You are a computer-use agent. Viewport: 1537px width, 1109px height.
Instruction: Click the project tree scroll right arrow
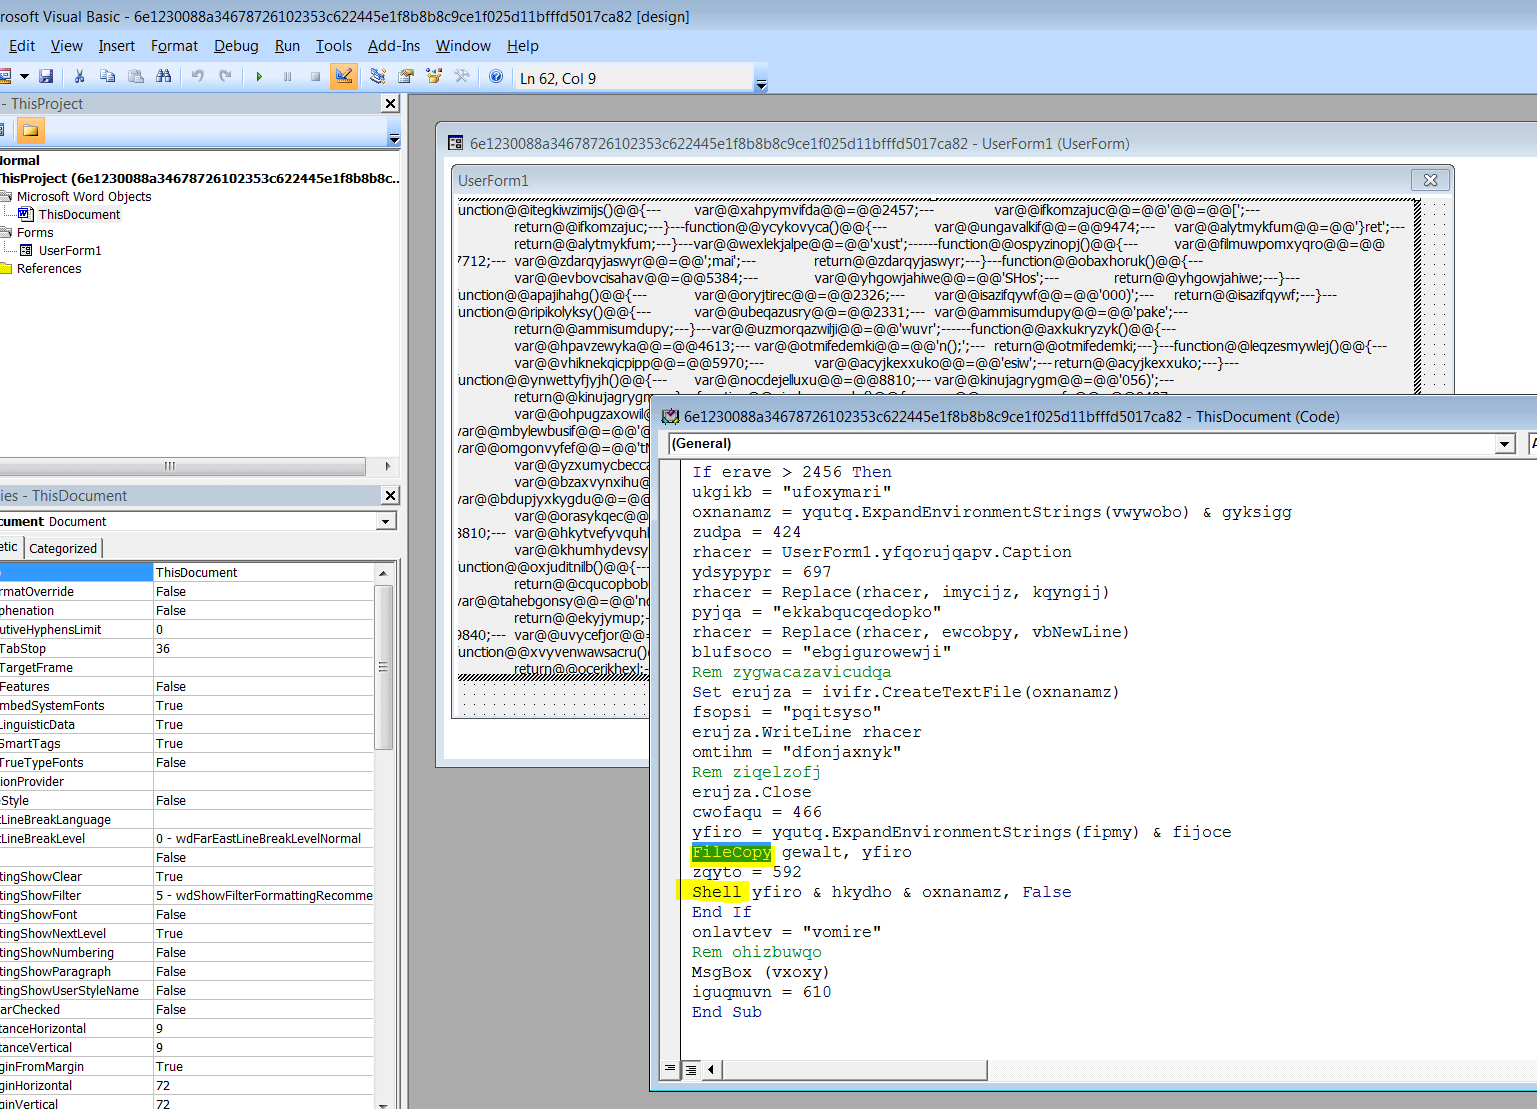(x=388, y=466)
